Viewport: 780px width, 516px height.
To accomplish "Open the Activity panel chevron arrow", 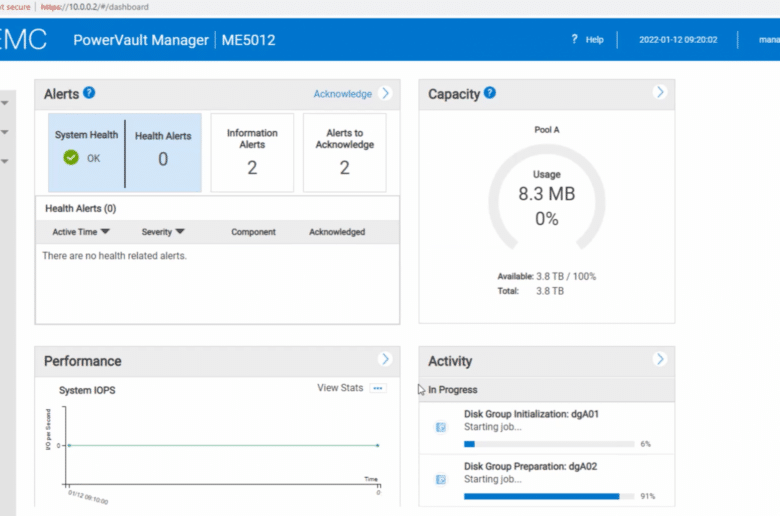I will 660,359.
